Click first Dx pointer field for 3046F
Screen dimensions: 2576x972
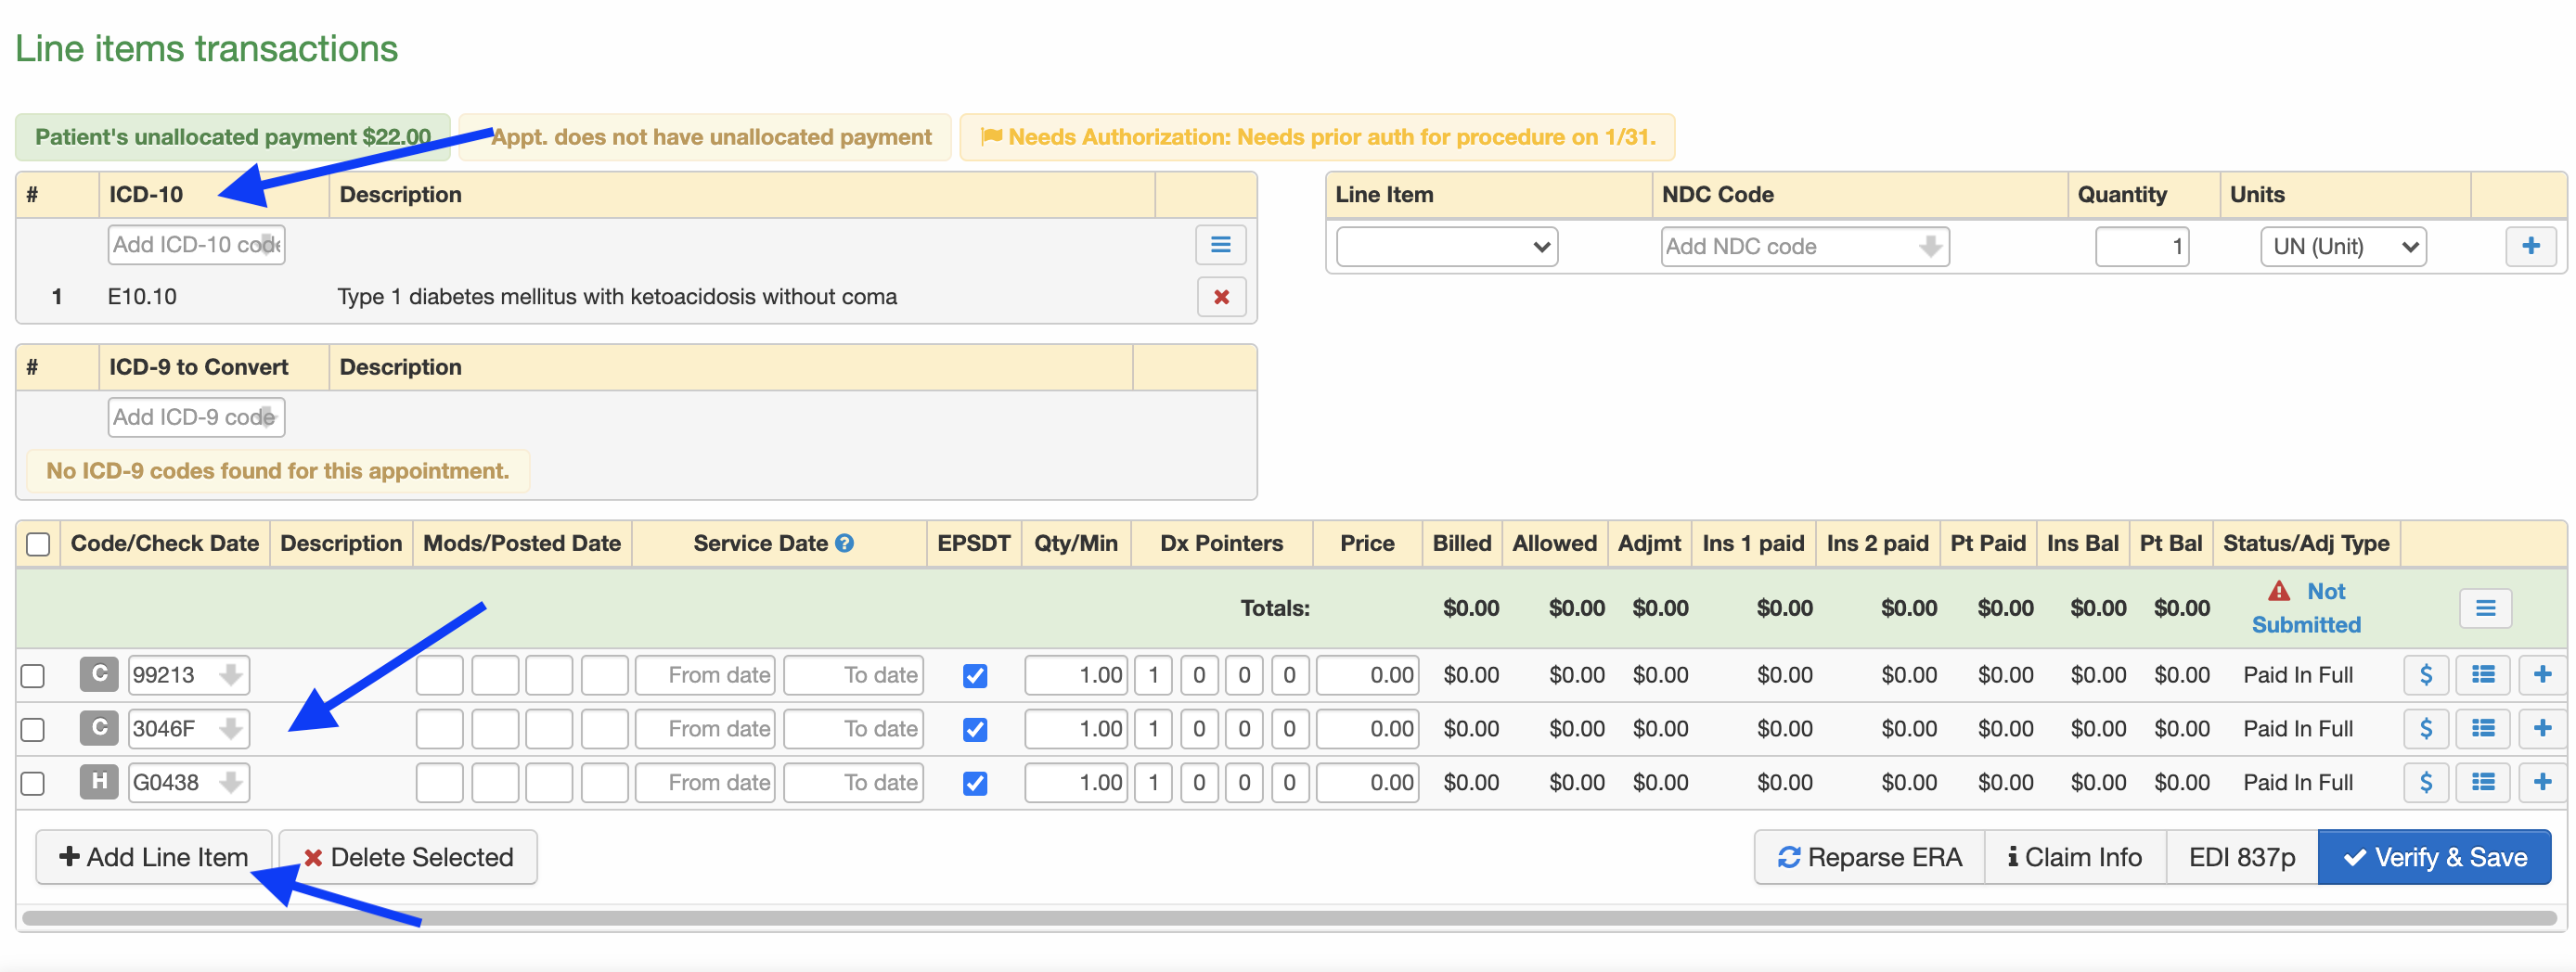1153,729
